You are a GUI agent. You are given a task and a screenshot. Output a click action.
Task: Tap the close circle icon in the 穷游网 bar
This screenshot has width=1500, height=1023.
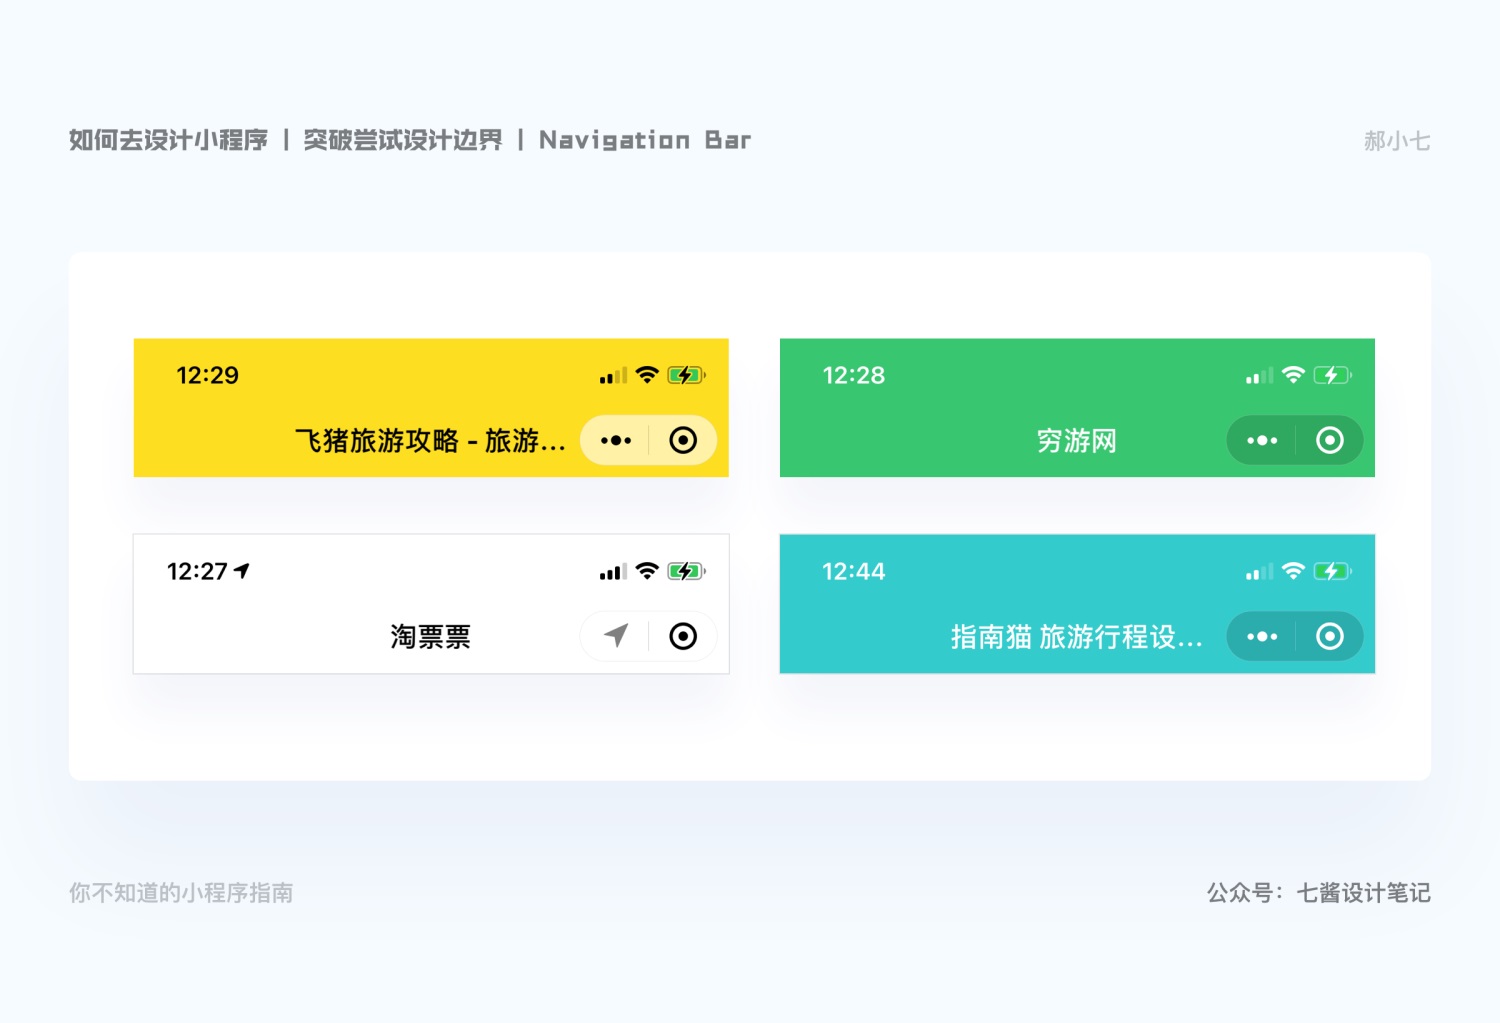pos(1330,440)
